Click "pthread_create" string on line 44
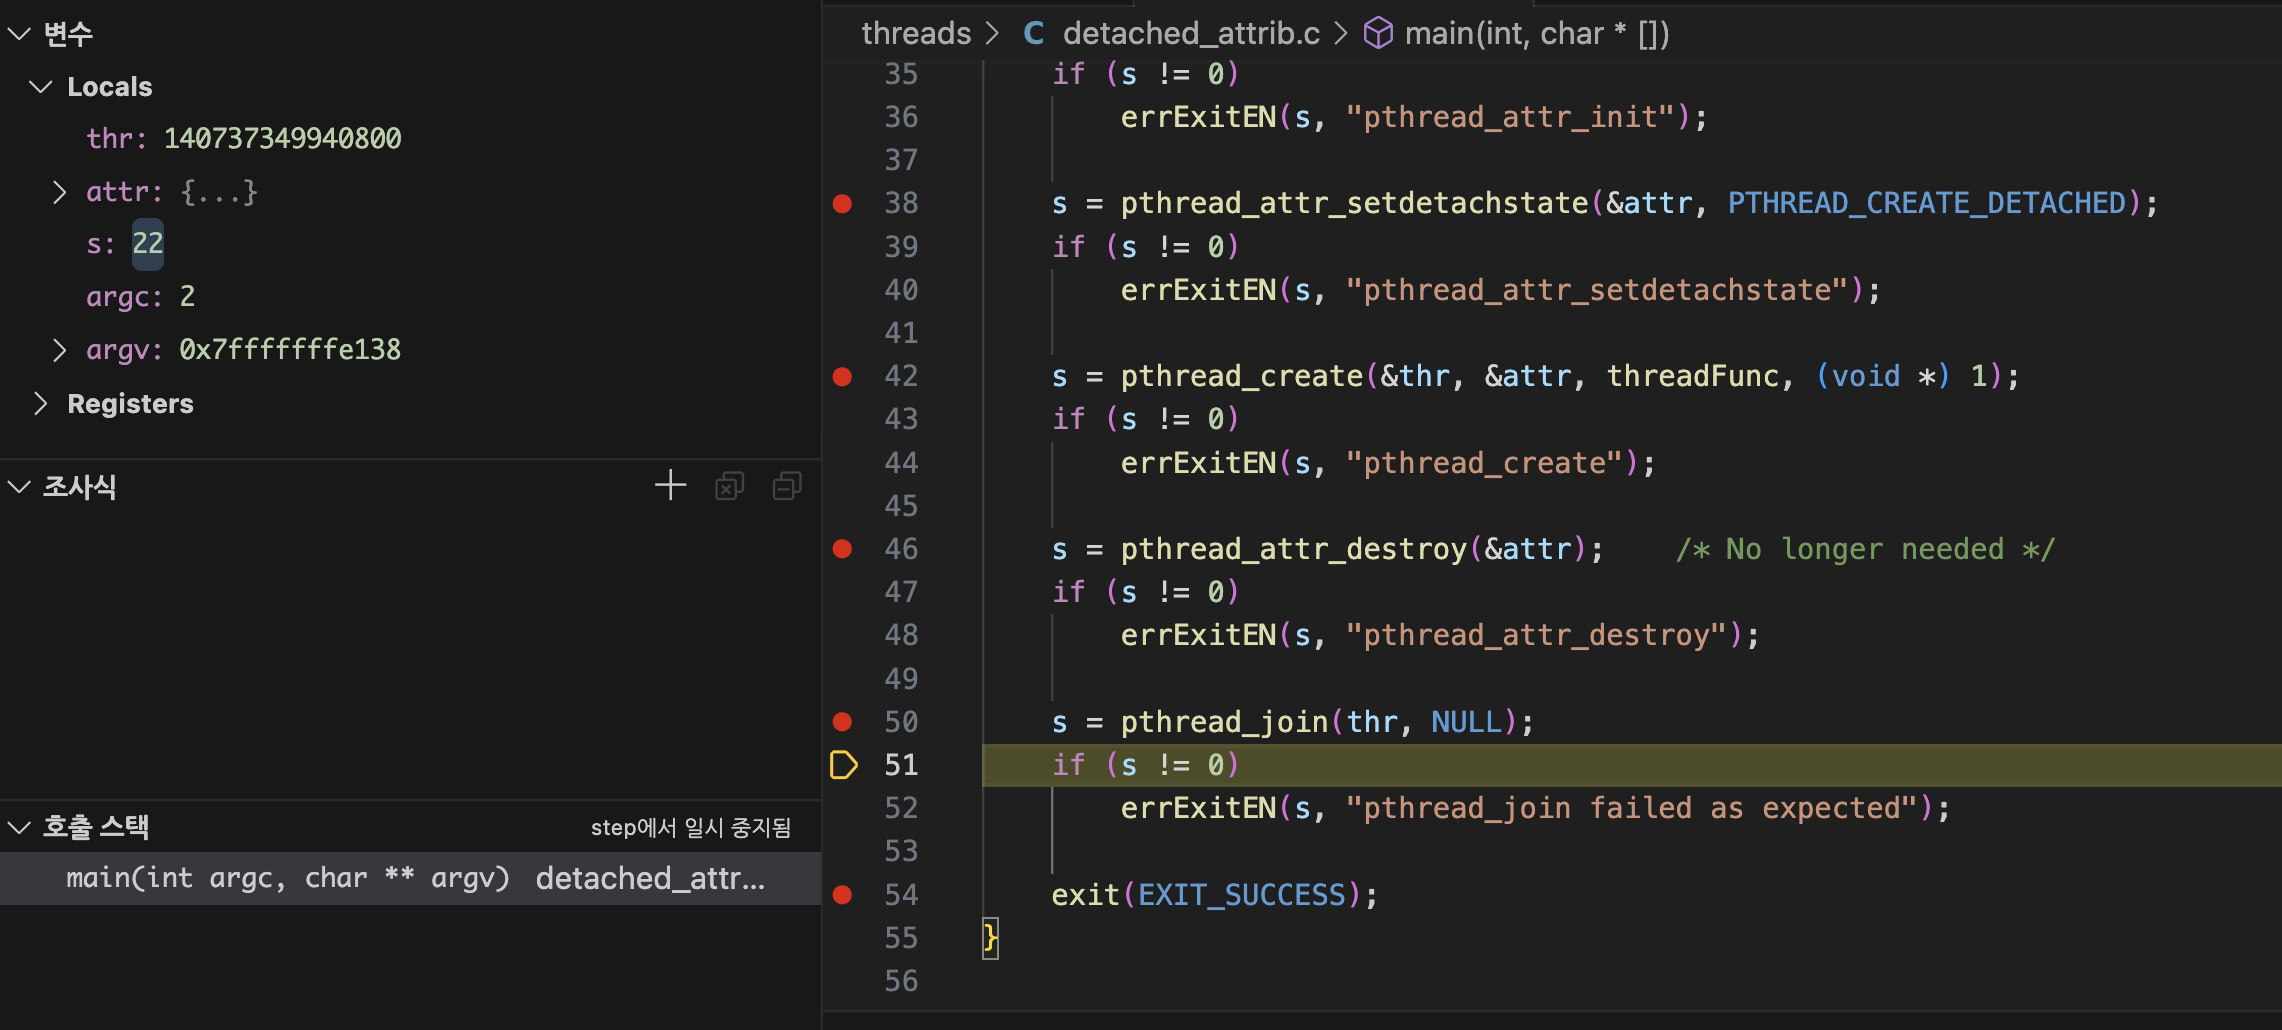The image size is (2282, 1030). (x=1484, y=463)
